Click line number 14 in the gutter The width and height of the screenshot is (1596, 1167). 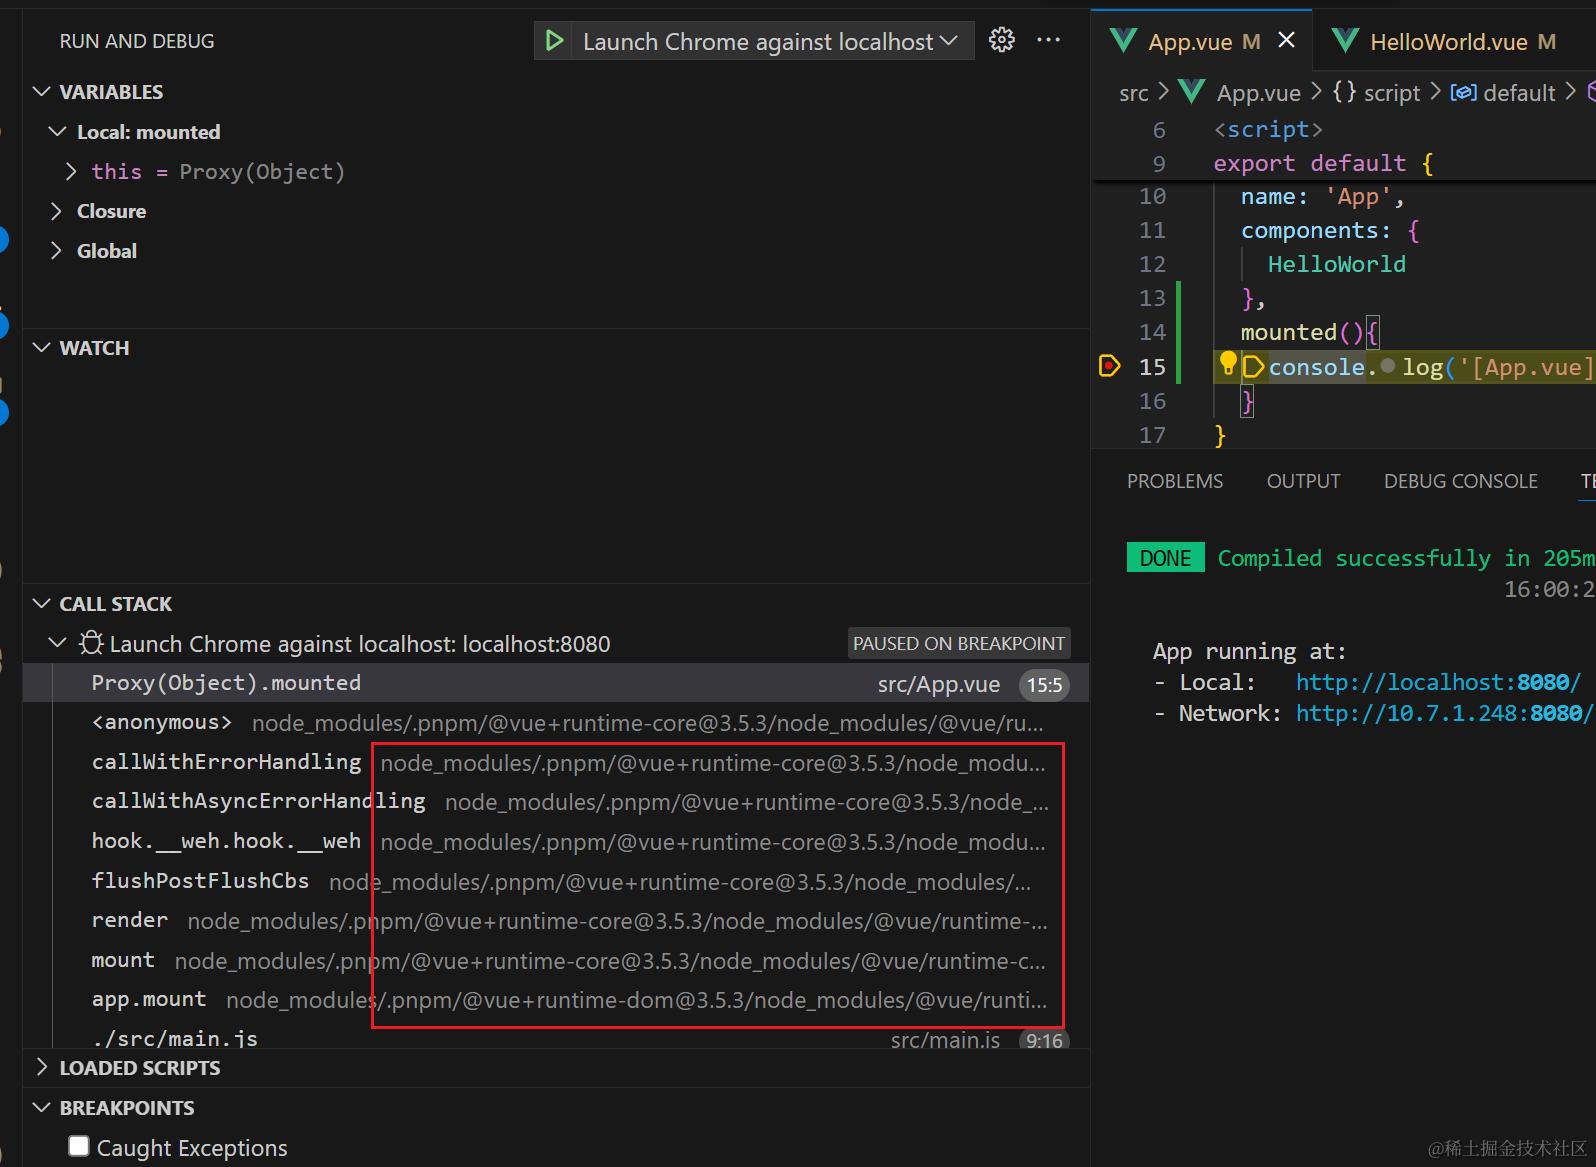click(1152, 332)
